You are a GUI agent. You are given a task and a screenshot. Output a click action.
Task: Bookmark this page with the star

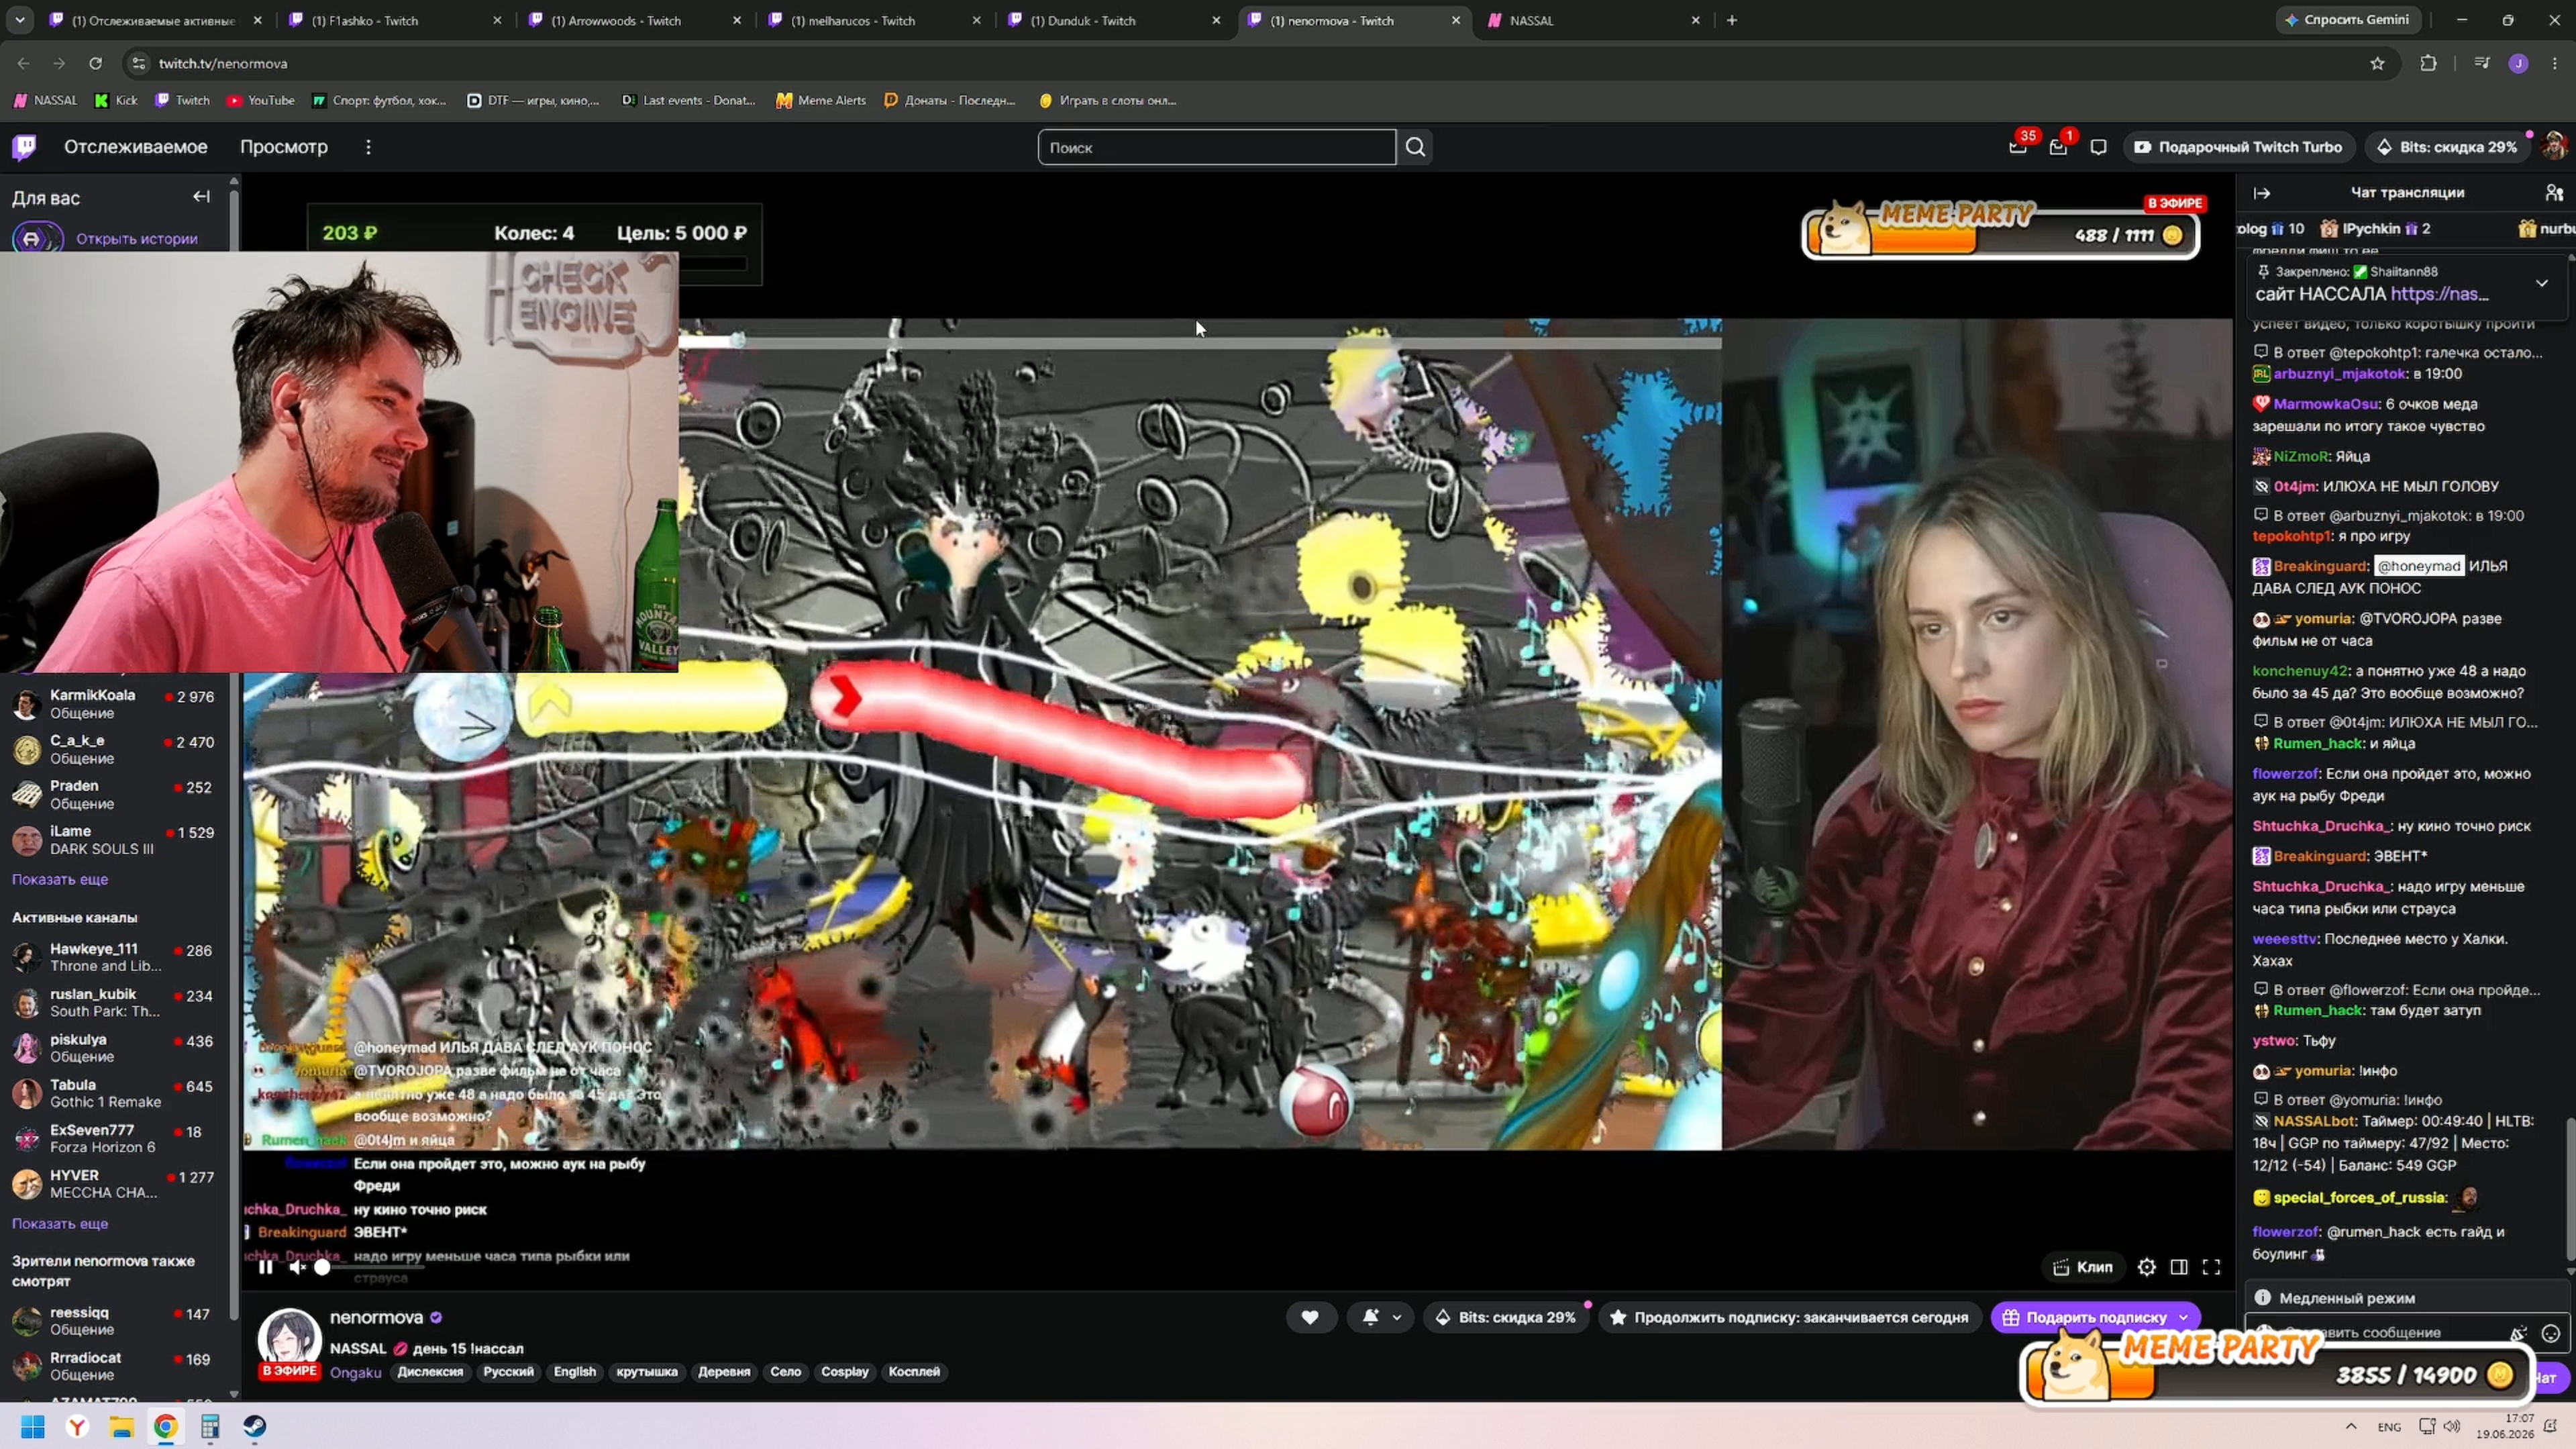point(2378,63)
